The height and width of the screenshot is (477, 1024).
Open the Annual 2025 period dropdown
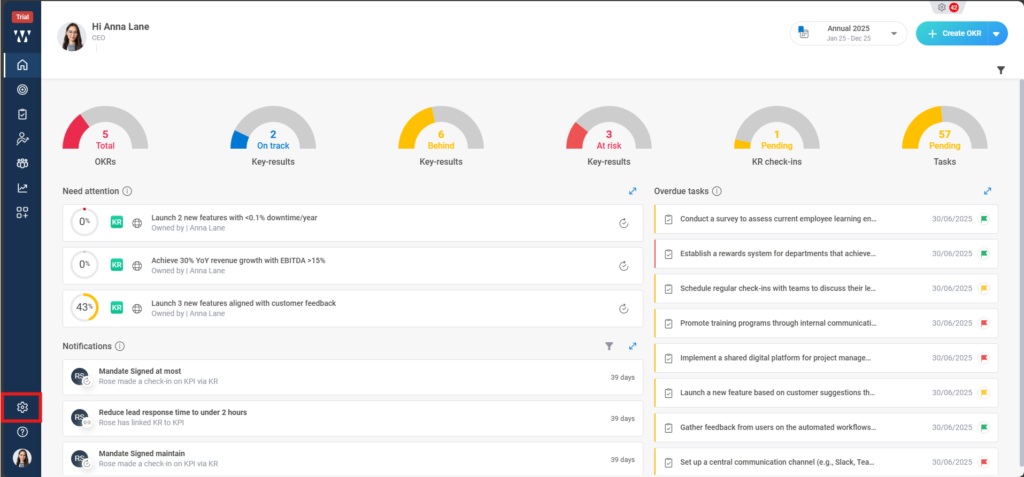coord(849,33)
